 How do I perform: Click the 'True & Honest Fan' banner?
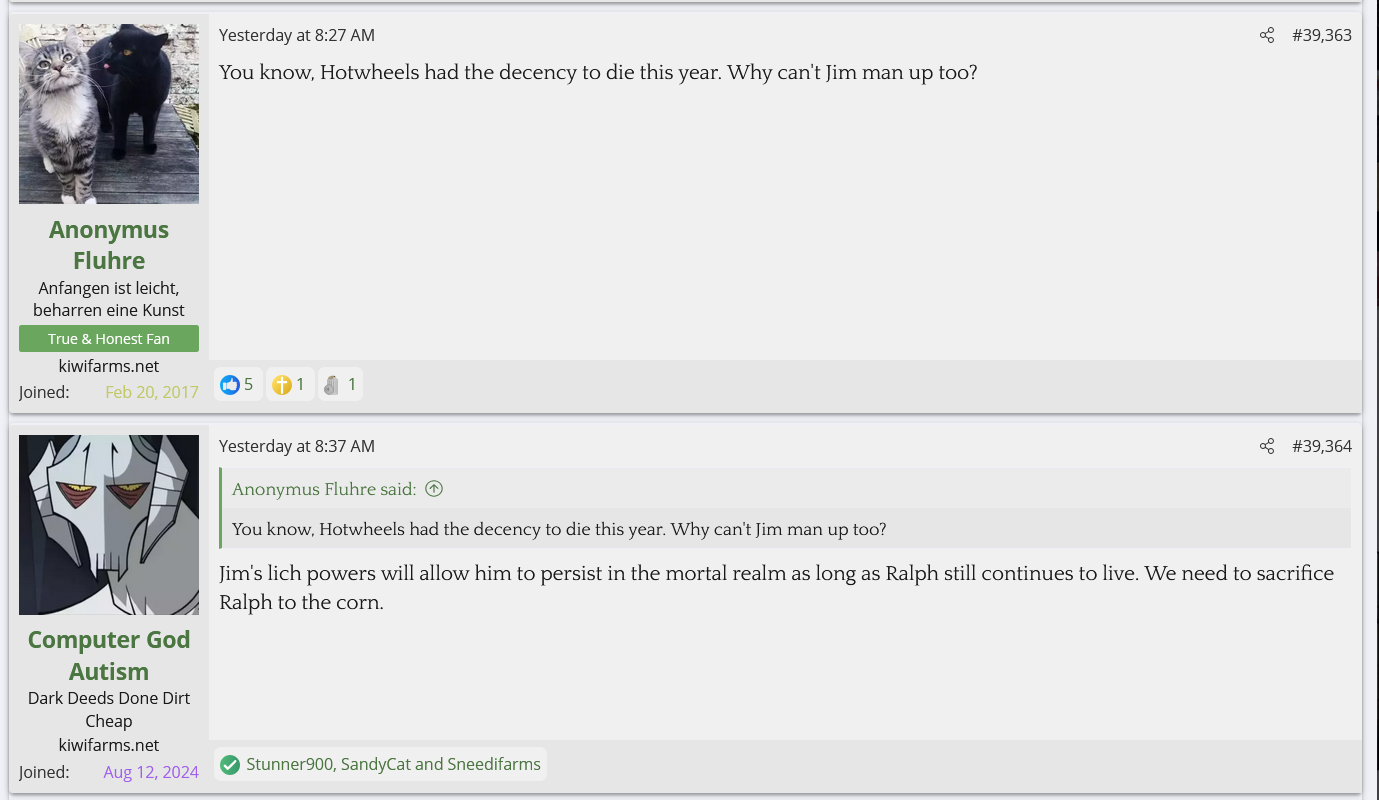pos(109,339)
